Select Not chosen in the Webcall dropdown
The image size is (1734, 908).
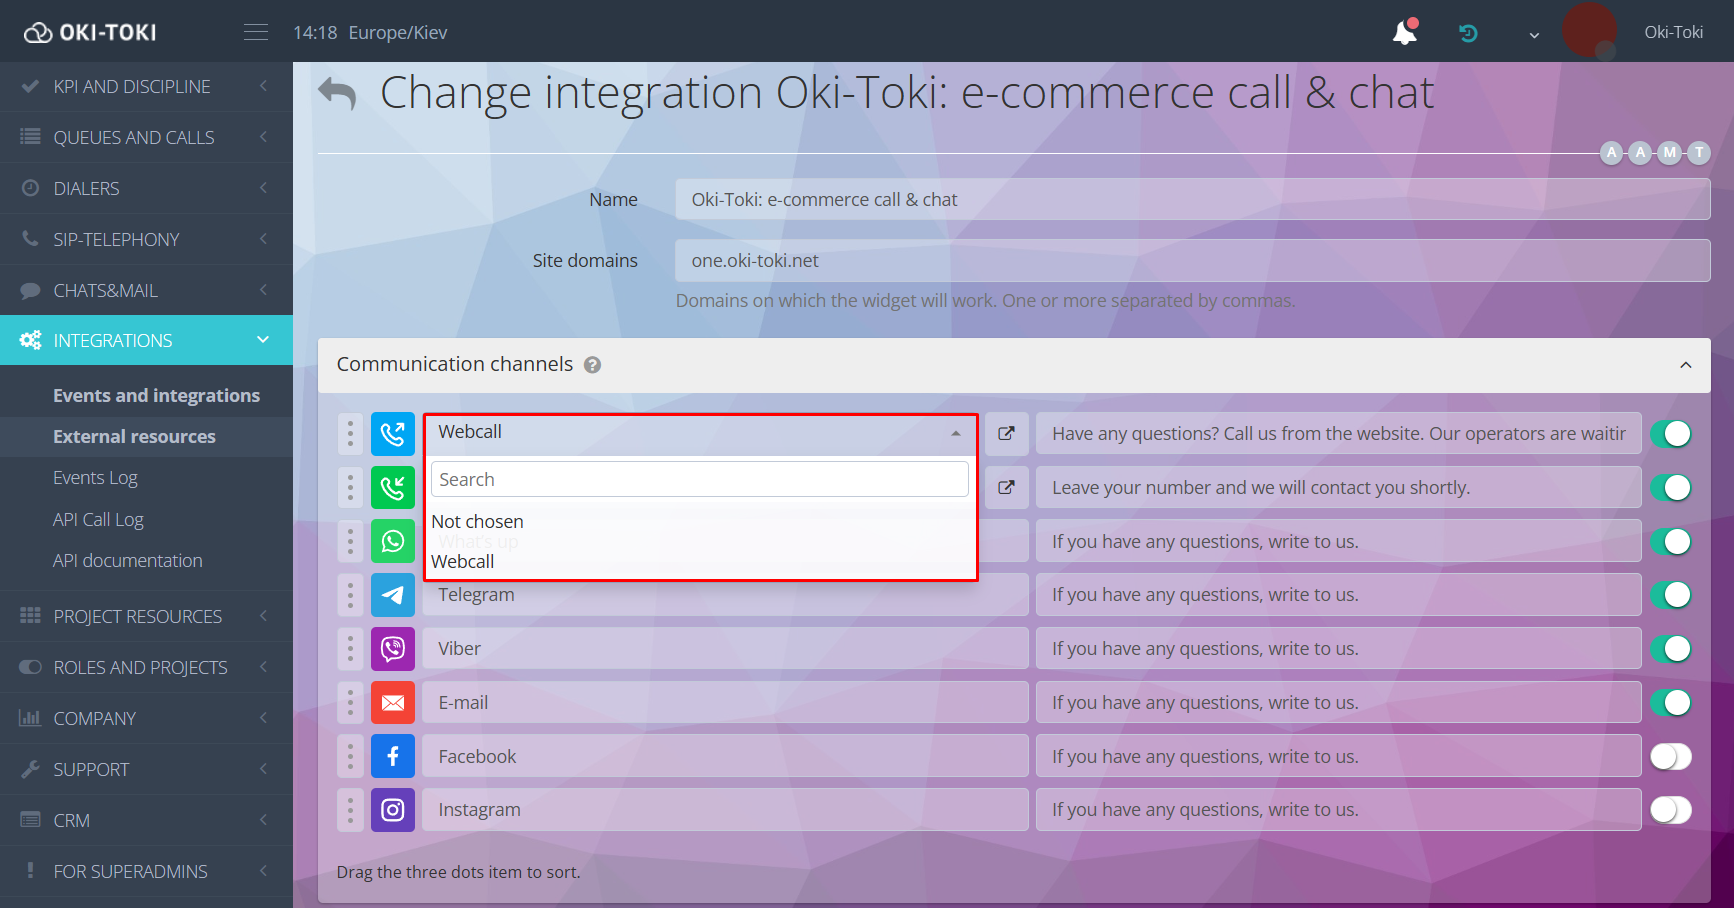pos(477,521)
